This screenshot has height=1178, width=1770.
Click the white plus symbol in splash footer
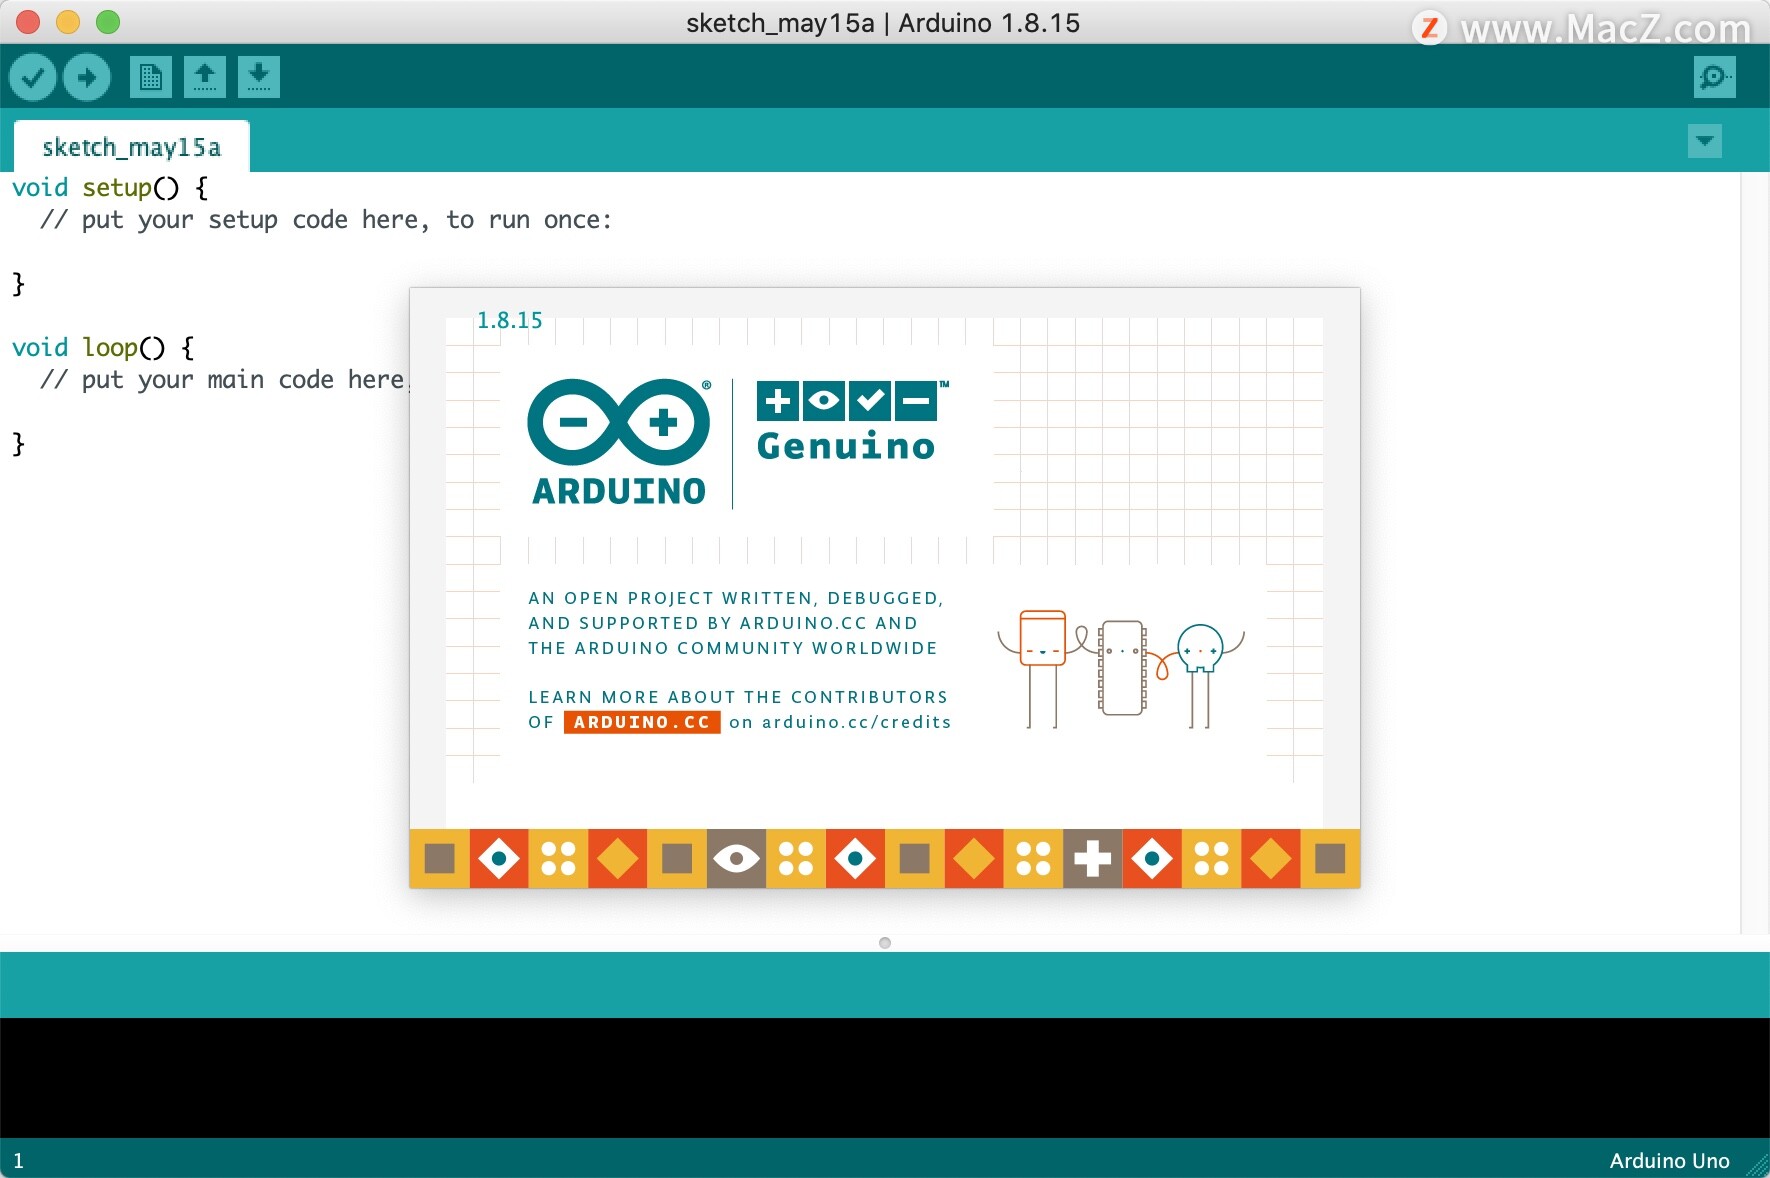[1092, 858]
